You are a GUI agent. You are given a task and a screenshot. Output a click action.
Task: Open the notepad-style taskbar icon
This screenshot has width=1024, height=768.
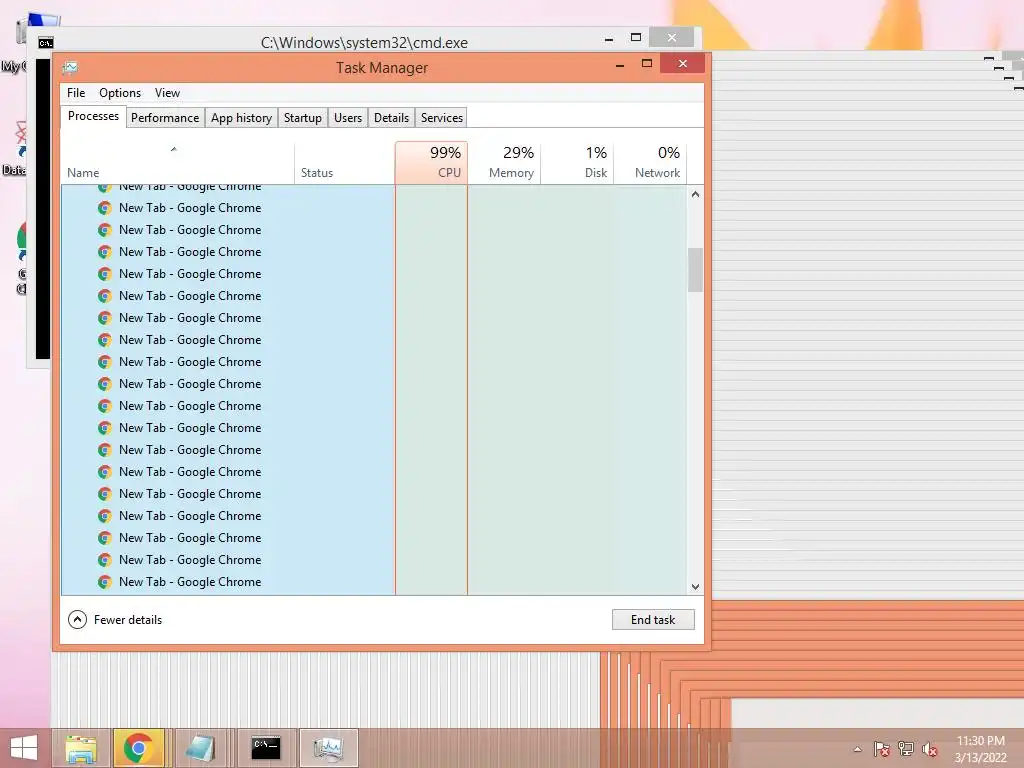(200, 748)
